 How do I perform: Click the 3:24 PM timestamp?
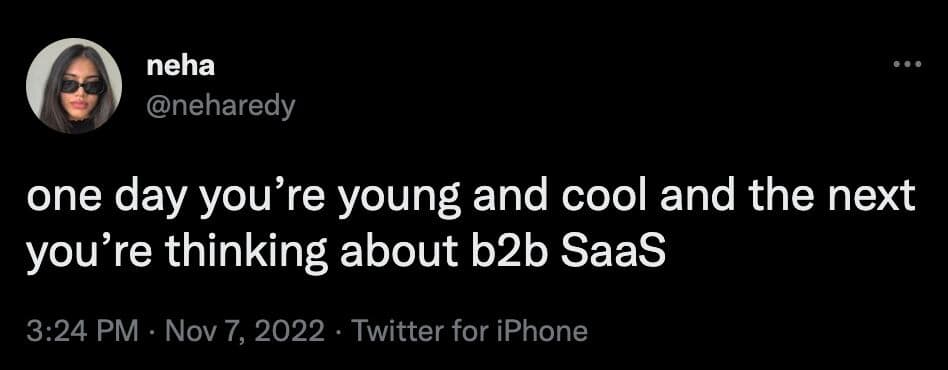coord(83,331)
